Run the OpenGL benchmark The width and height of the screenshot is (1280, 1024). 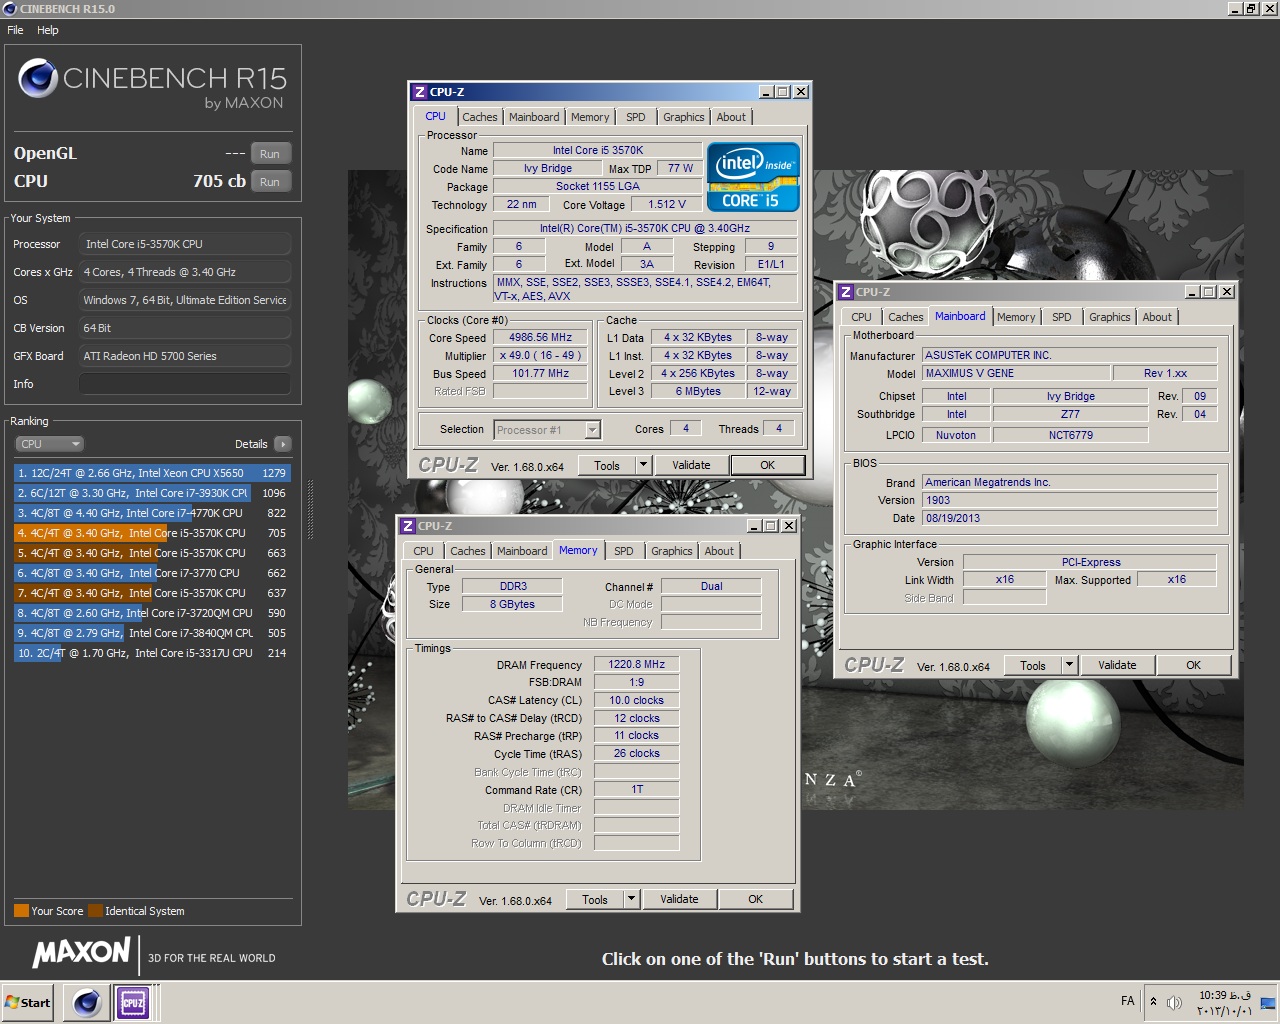point(270,154)
